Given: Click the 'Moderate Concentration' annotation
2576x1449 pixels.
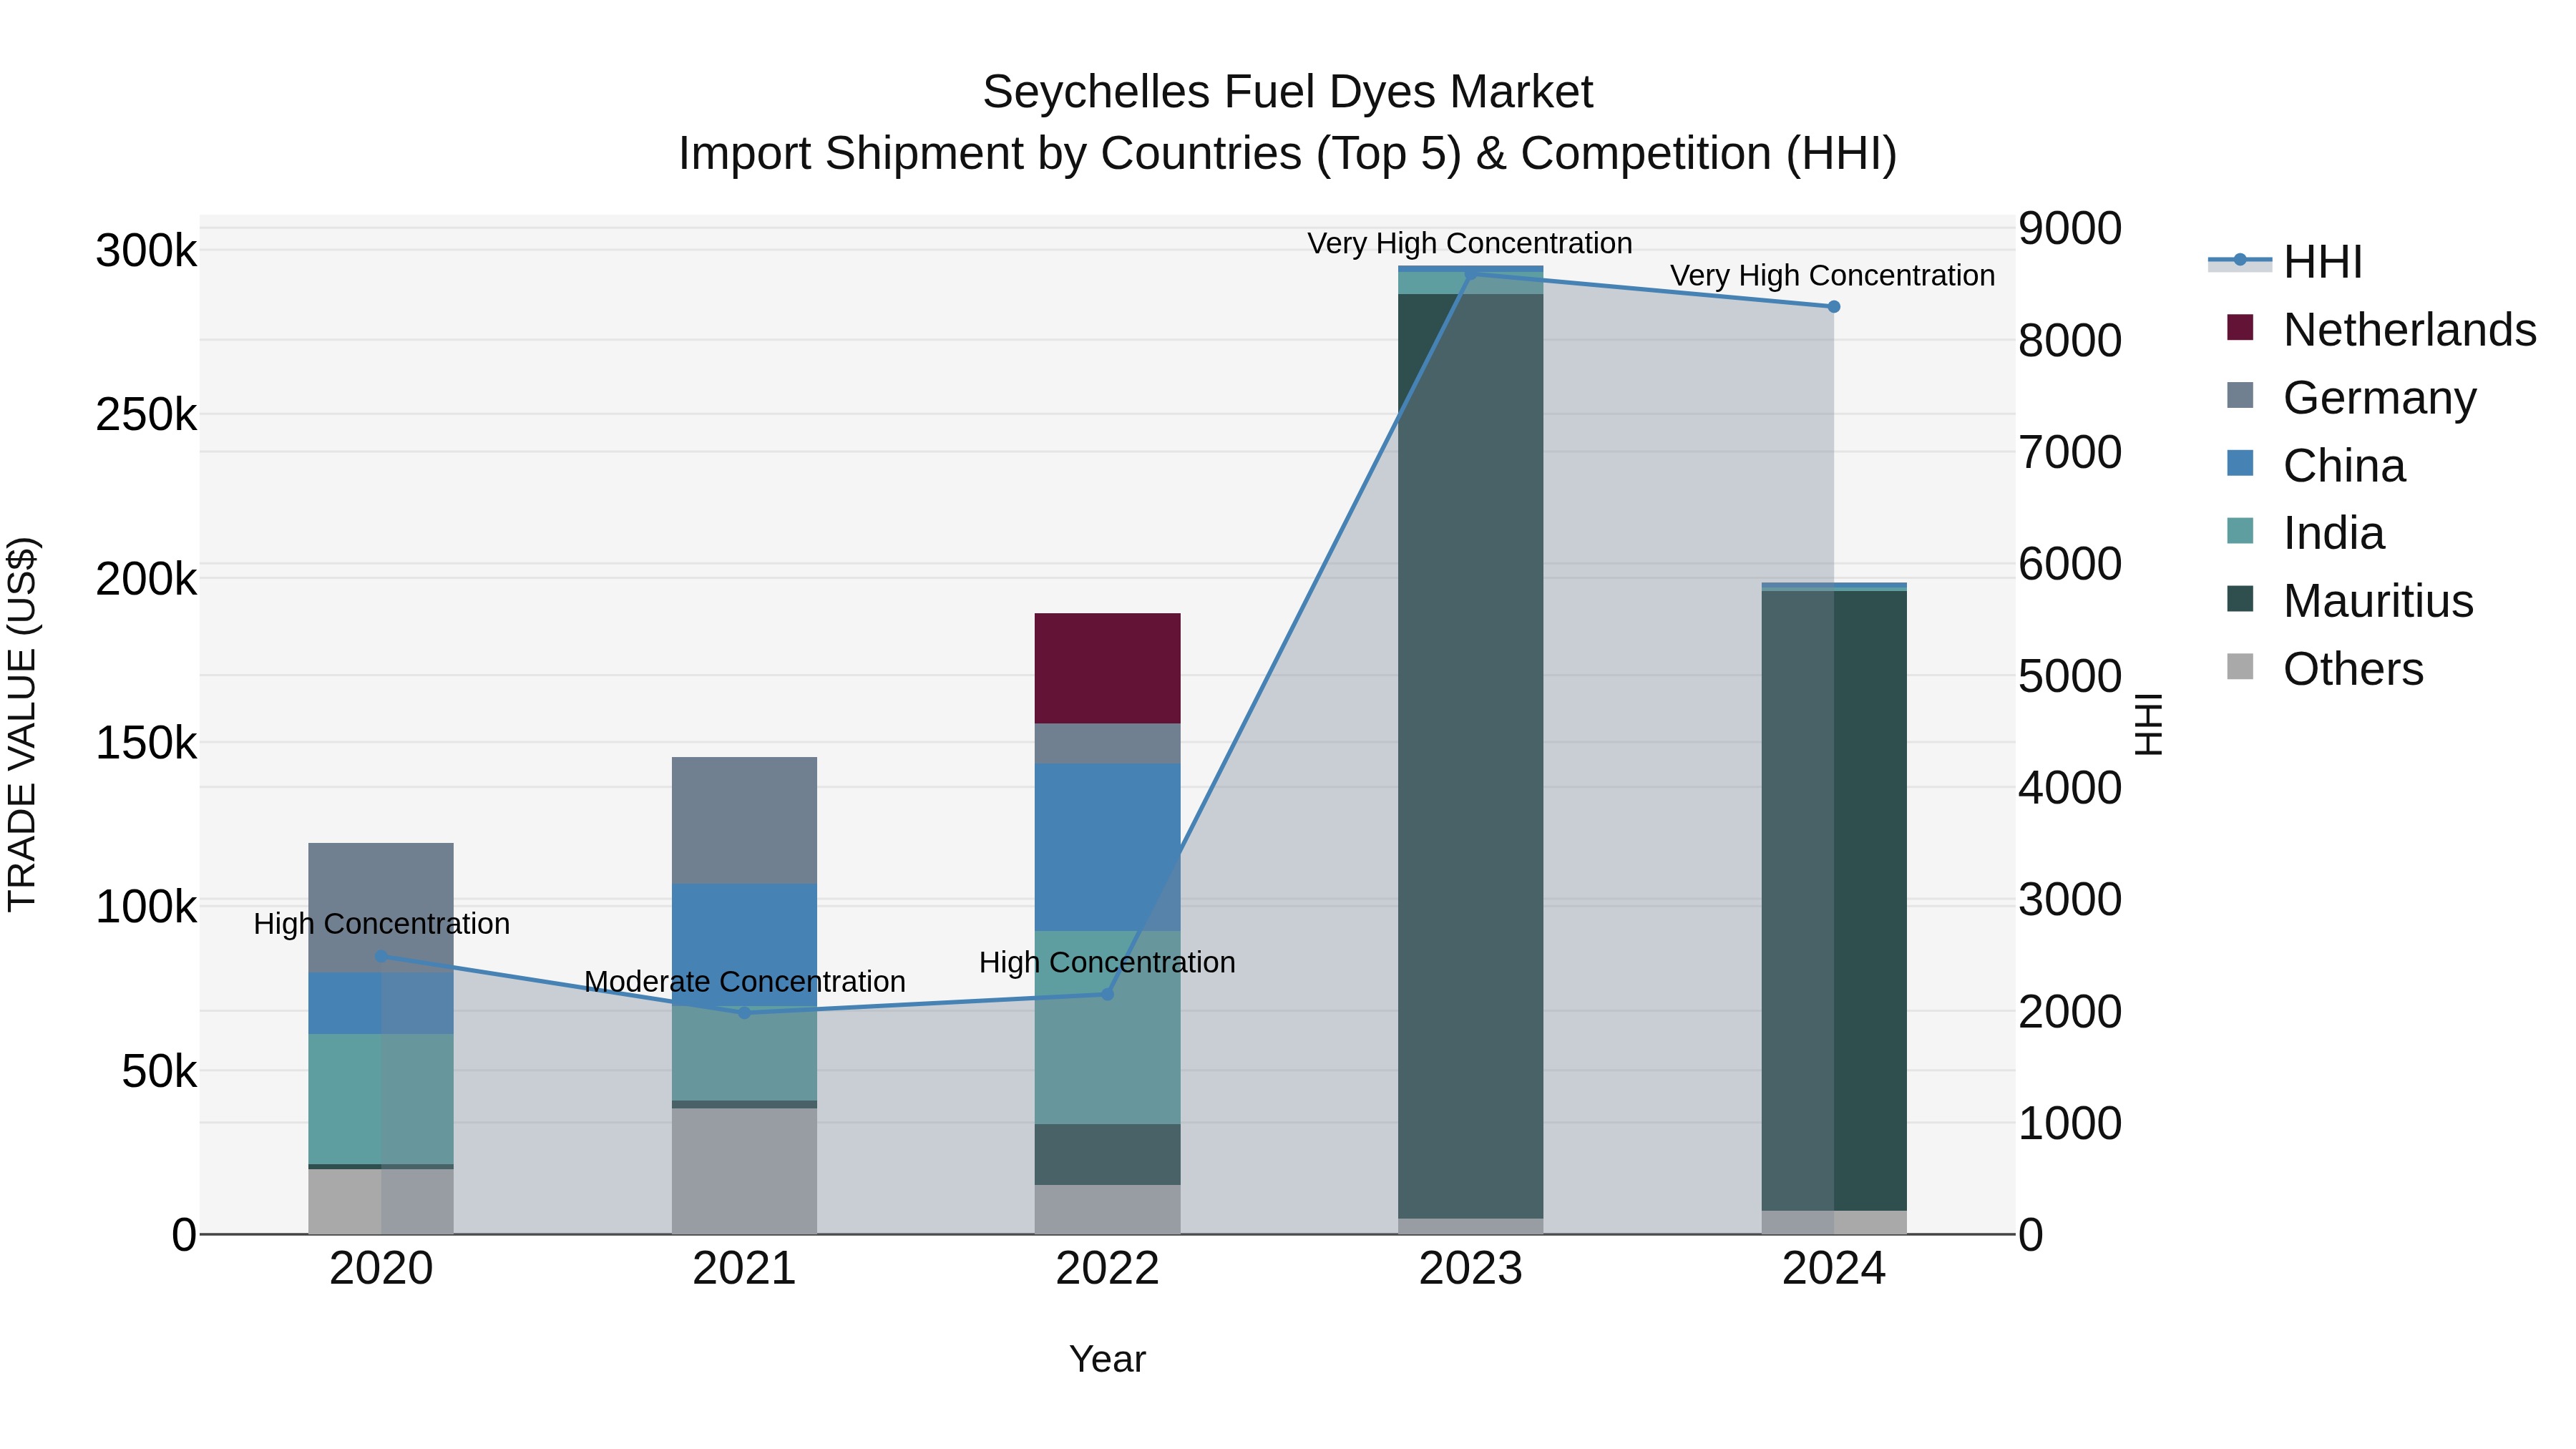Looking at the screenshot, I should [x=745, y=982].
